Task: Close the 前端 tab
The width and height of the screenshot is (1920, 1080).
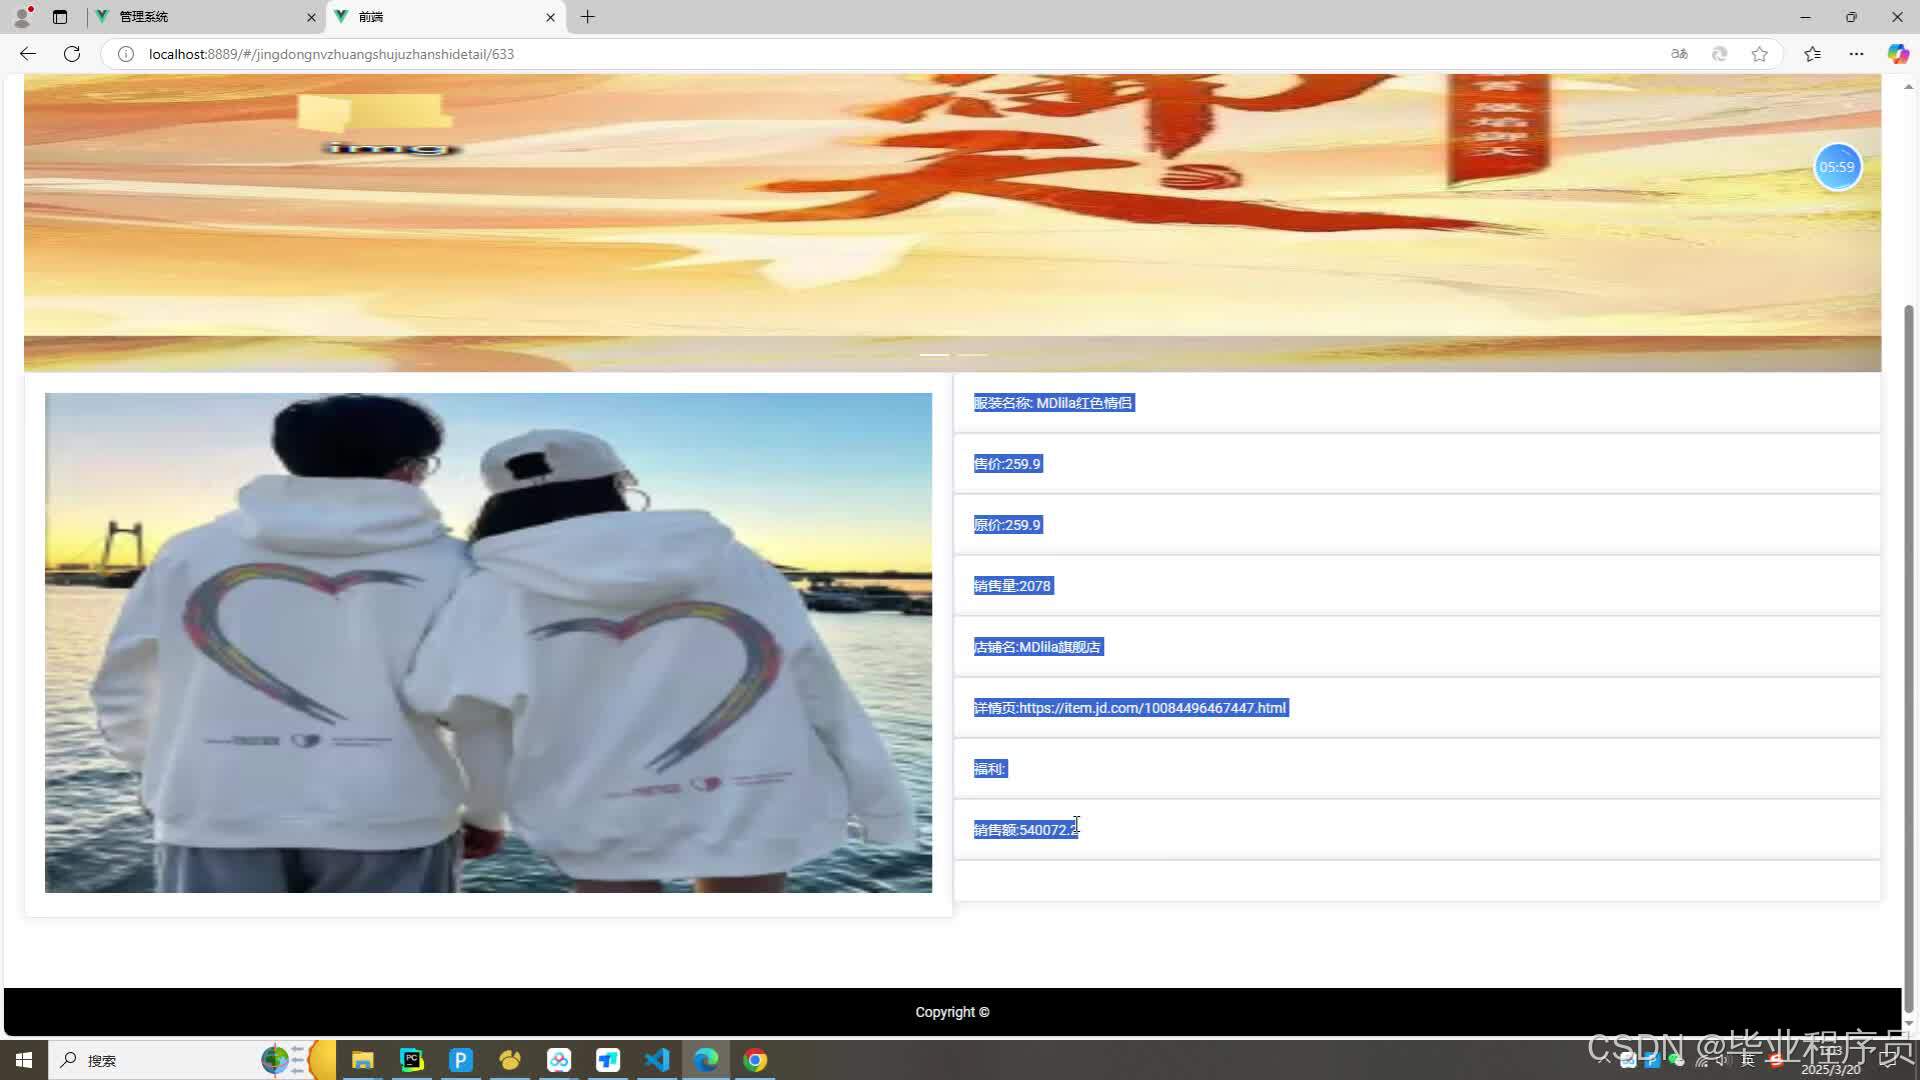Action: (x=550, y=17)
